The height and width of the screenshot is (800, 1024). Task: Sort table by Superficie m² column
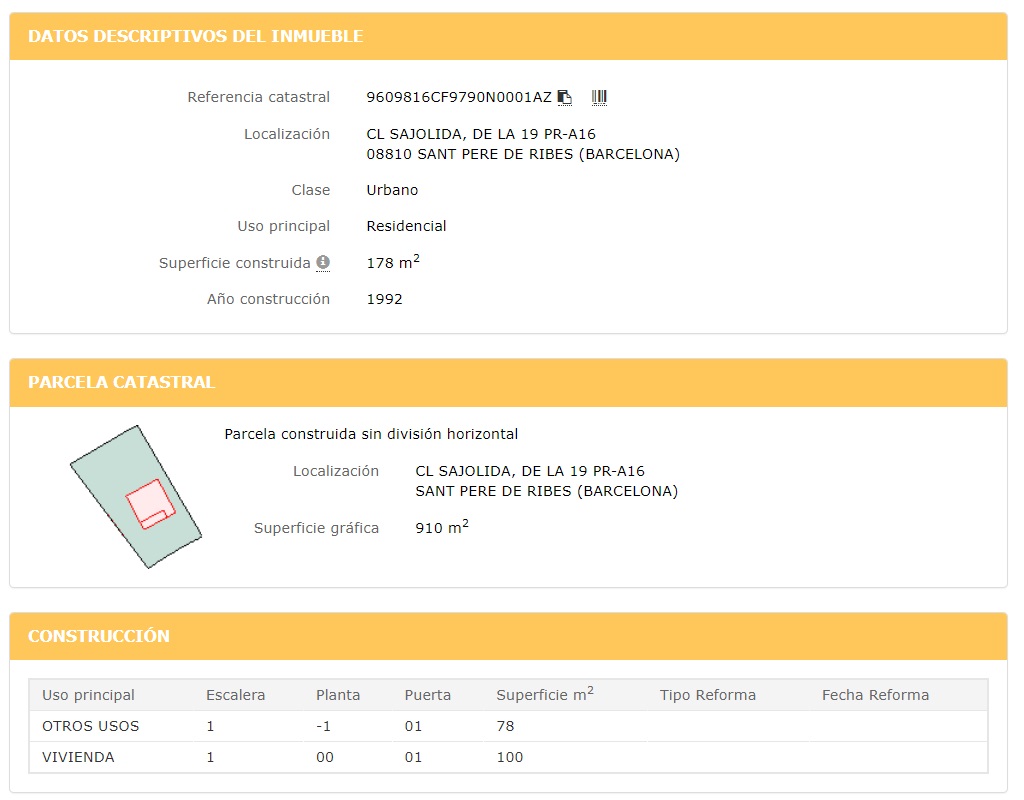(544, 695)
